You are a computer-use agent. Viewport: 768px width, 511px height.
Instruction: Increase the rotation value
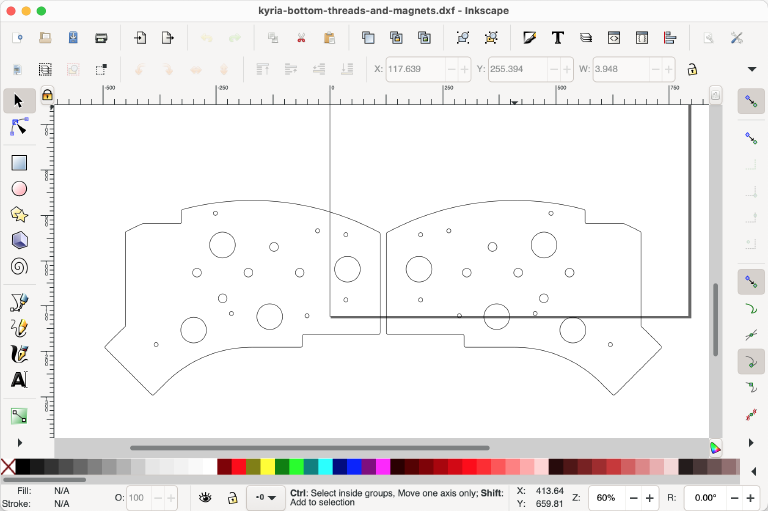pos(750,498)
